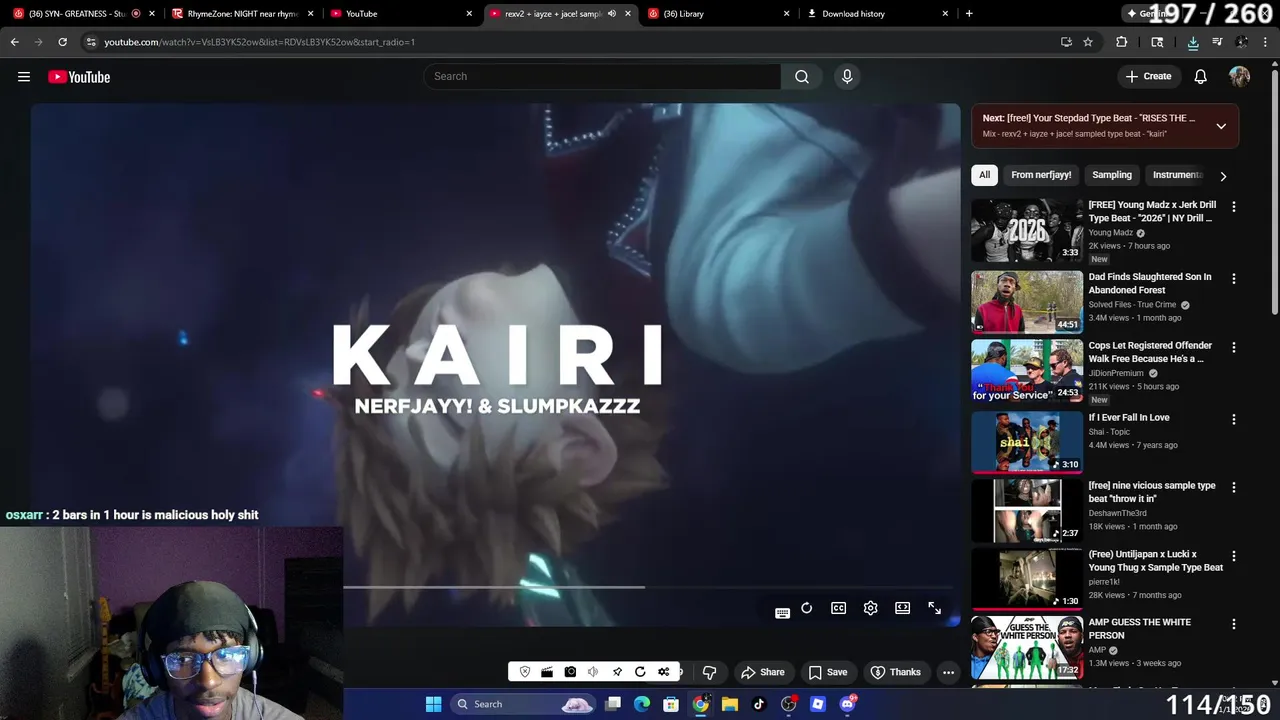Click the shield icon in overlay toolbar
The height and width of the screenshot is (720, 1280).
click(x=525, y=672)
